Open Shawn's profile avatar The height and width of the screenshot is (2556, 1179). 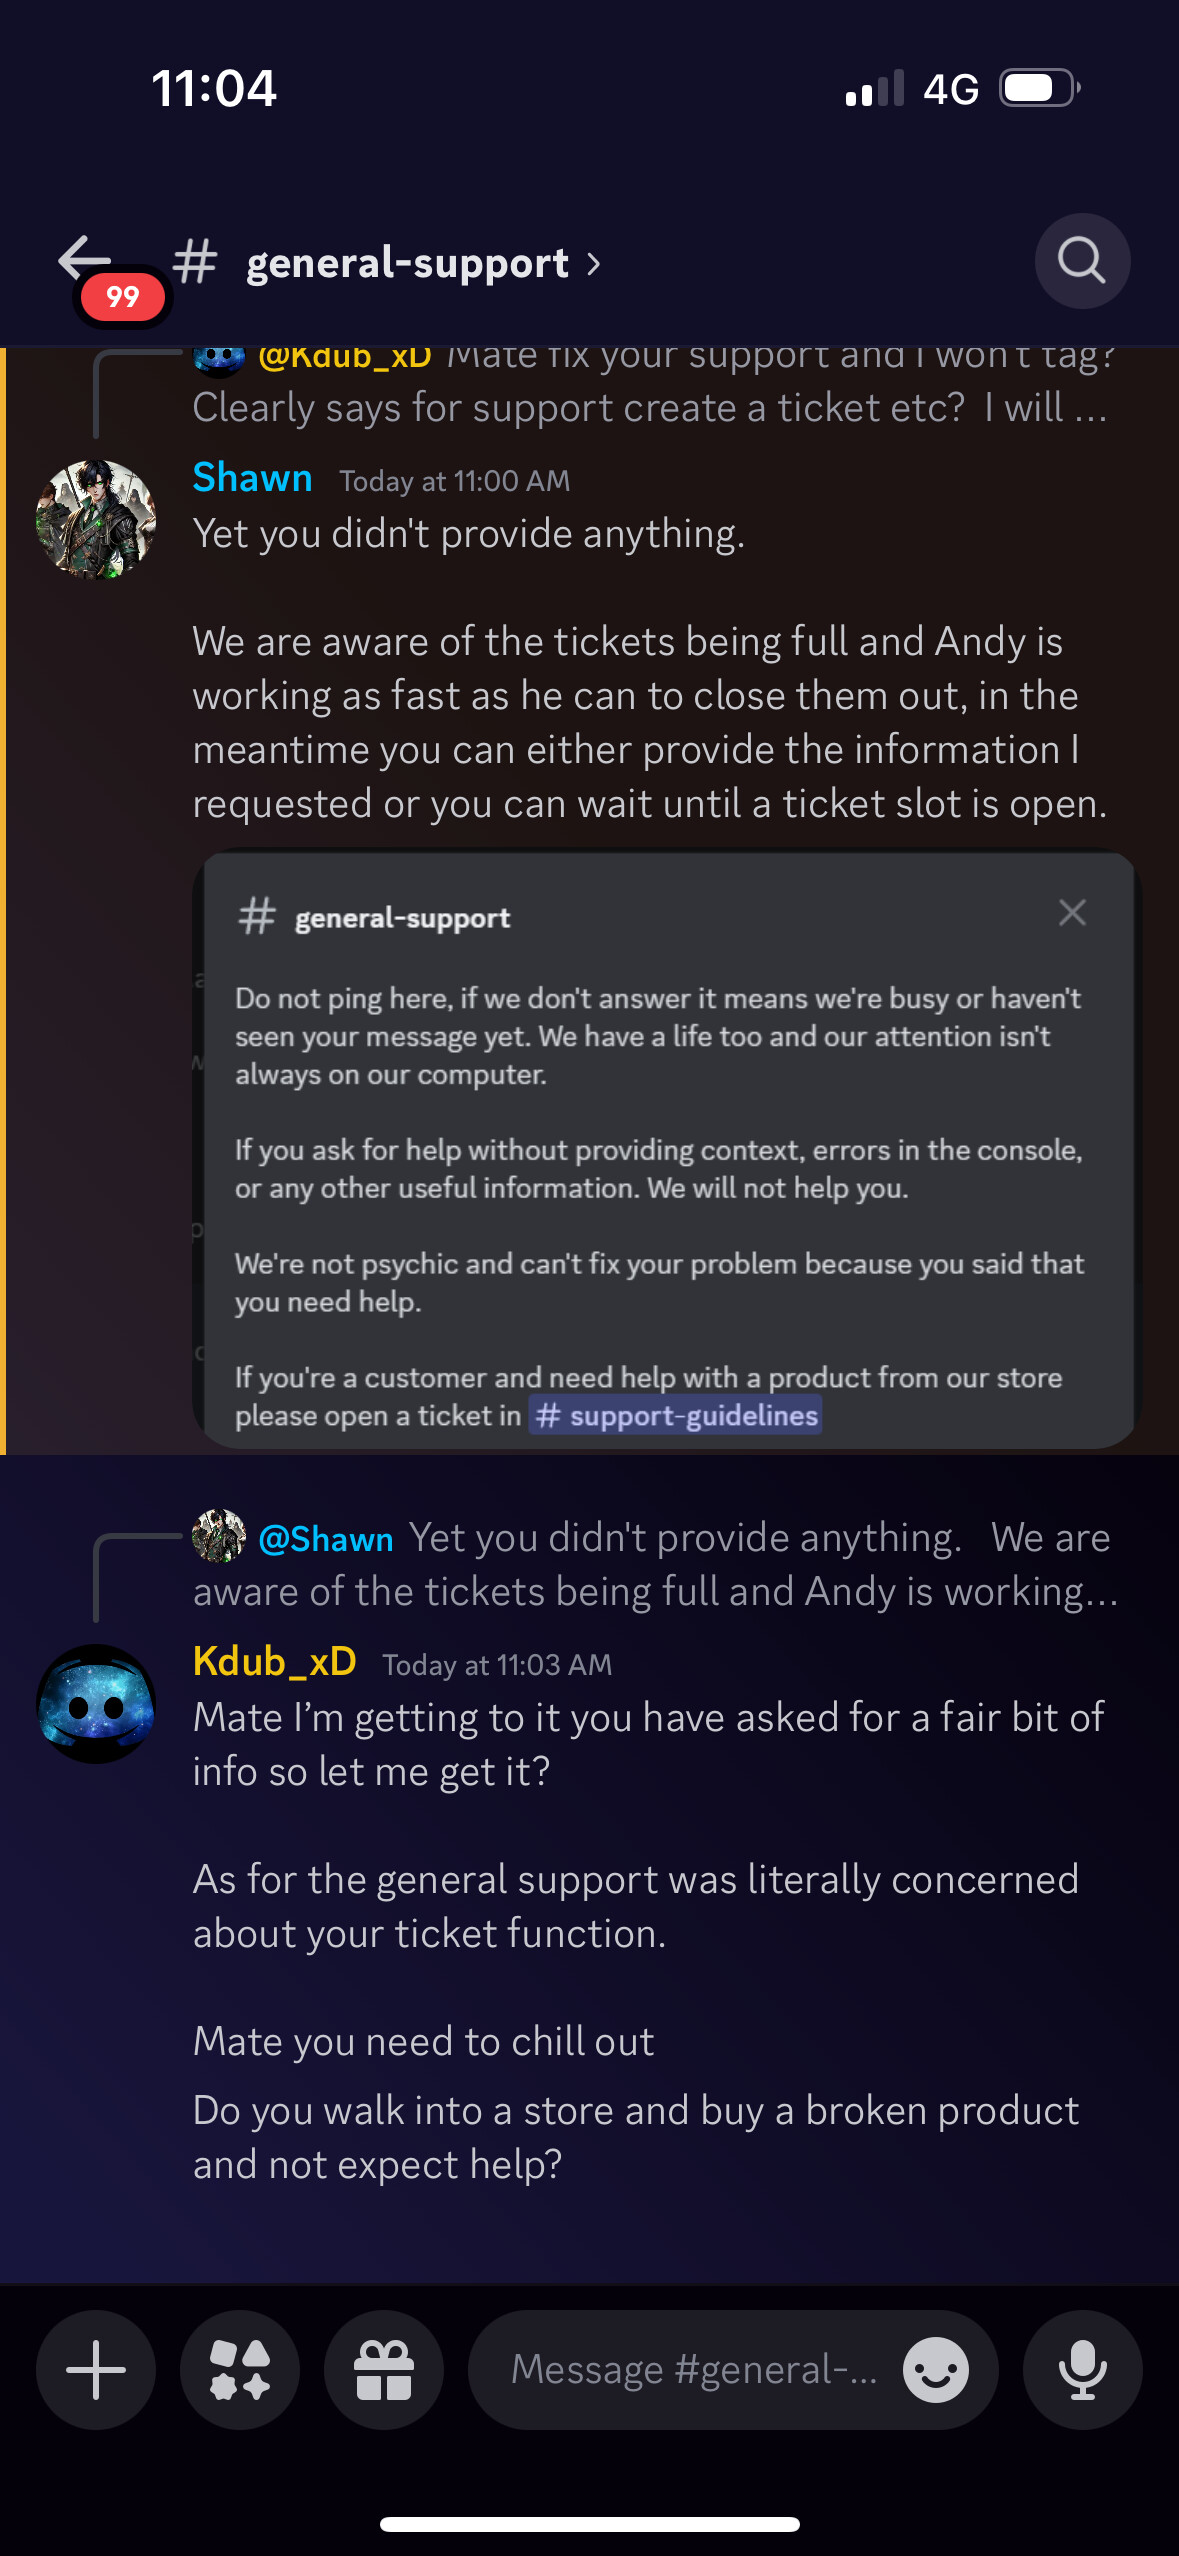[x=96, y=520]
